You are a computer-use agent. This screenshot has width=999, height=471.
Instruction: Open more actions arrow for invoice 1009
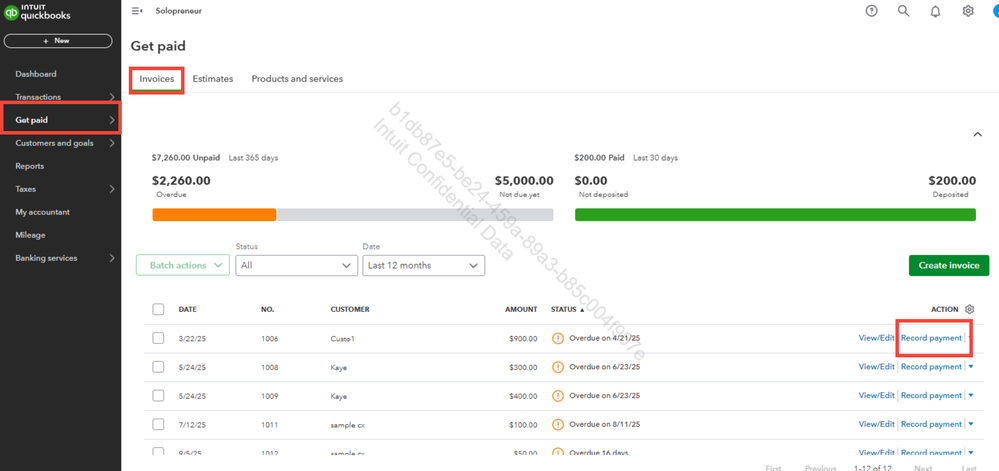point(971,395)
